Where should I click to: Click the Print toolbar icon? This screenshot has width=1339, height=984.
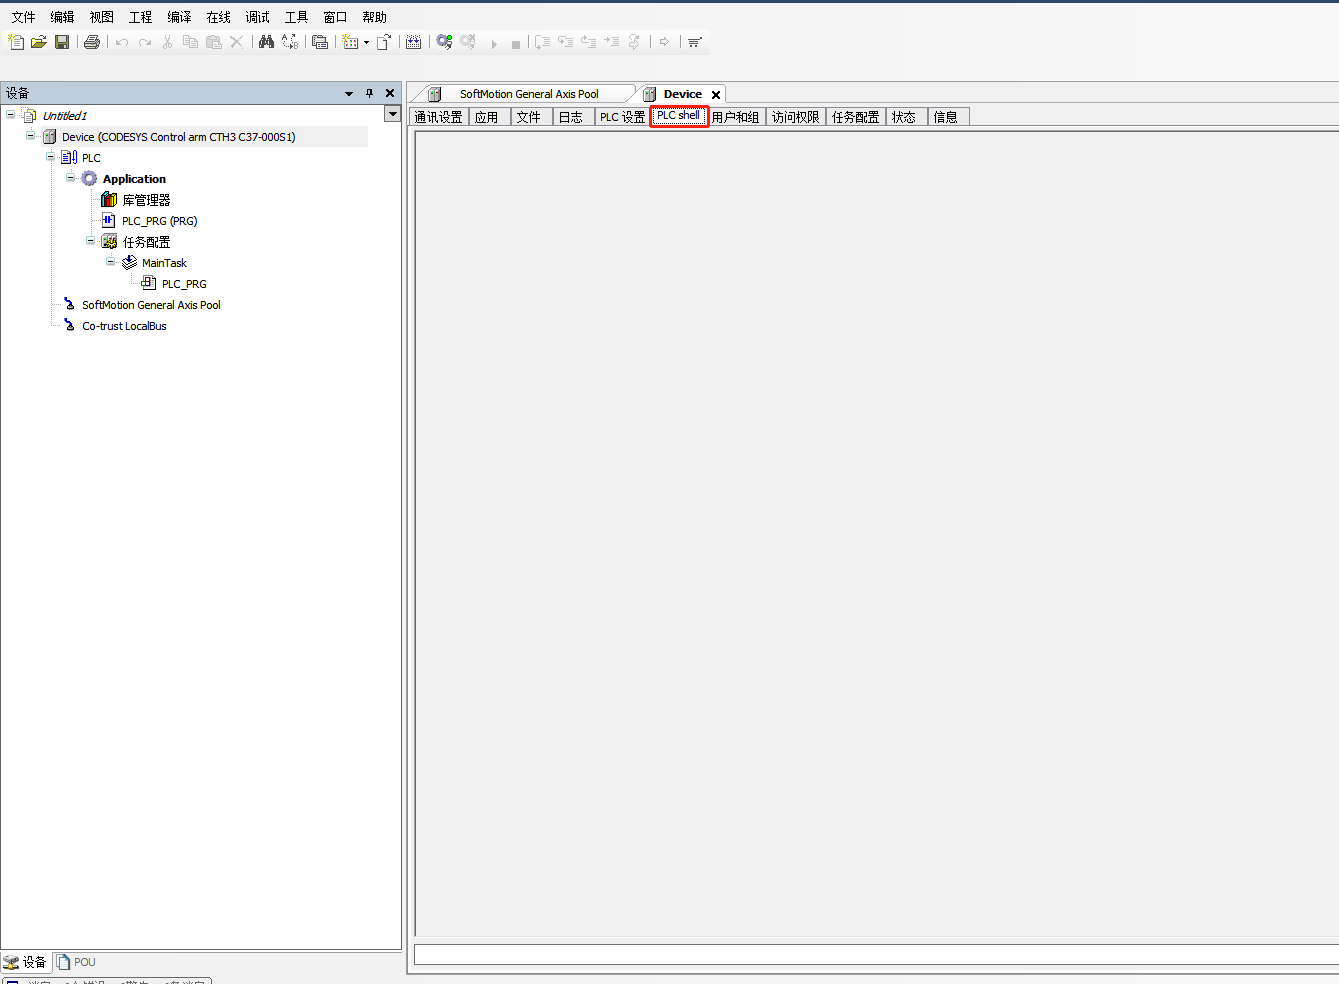[x=92, y=42]
